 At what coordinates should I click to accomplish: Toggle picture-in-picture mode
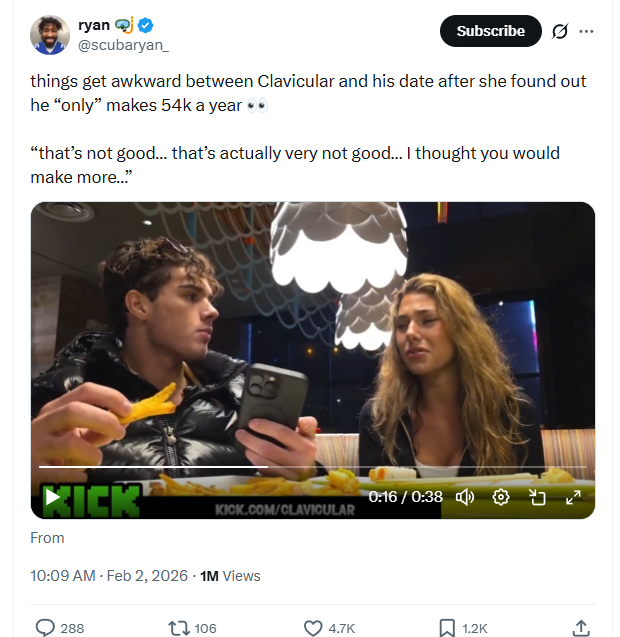pos(537,497)
